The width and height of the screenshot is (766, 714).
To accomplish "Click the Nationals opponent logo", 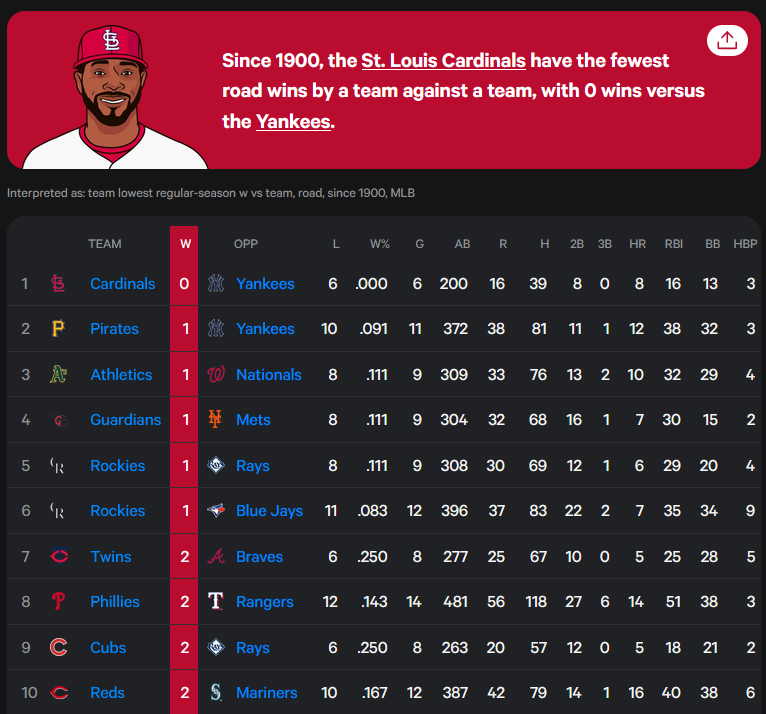I will click(x=216, y=374).
